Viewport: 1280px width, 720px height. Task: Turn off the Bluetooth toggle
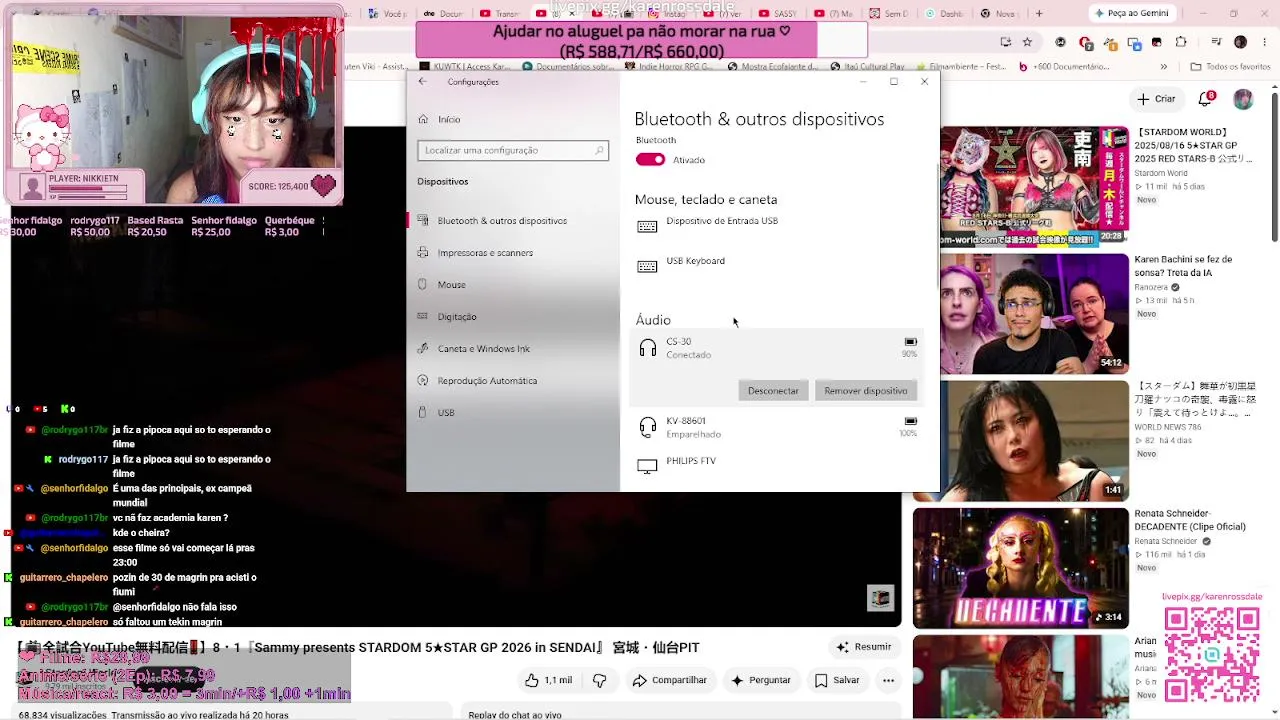(x=650, y=160)
